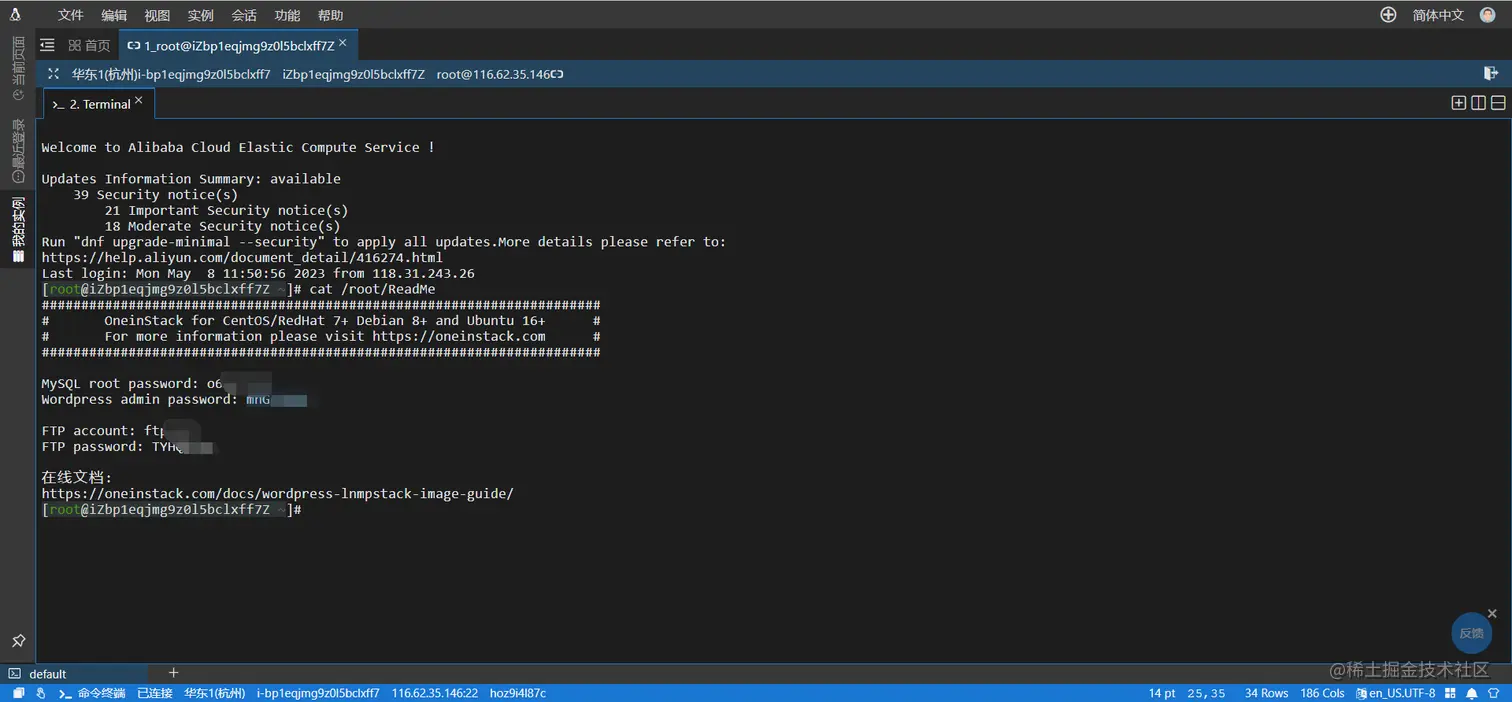Screen dimensions: 1512x702
Task: Click https://help.aliyun.com/document_detail/416274.html link
Action: tap(242, 257)
